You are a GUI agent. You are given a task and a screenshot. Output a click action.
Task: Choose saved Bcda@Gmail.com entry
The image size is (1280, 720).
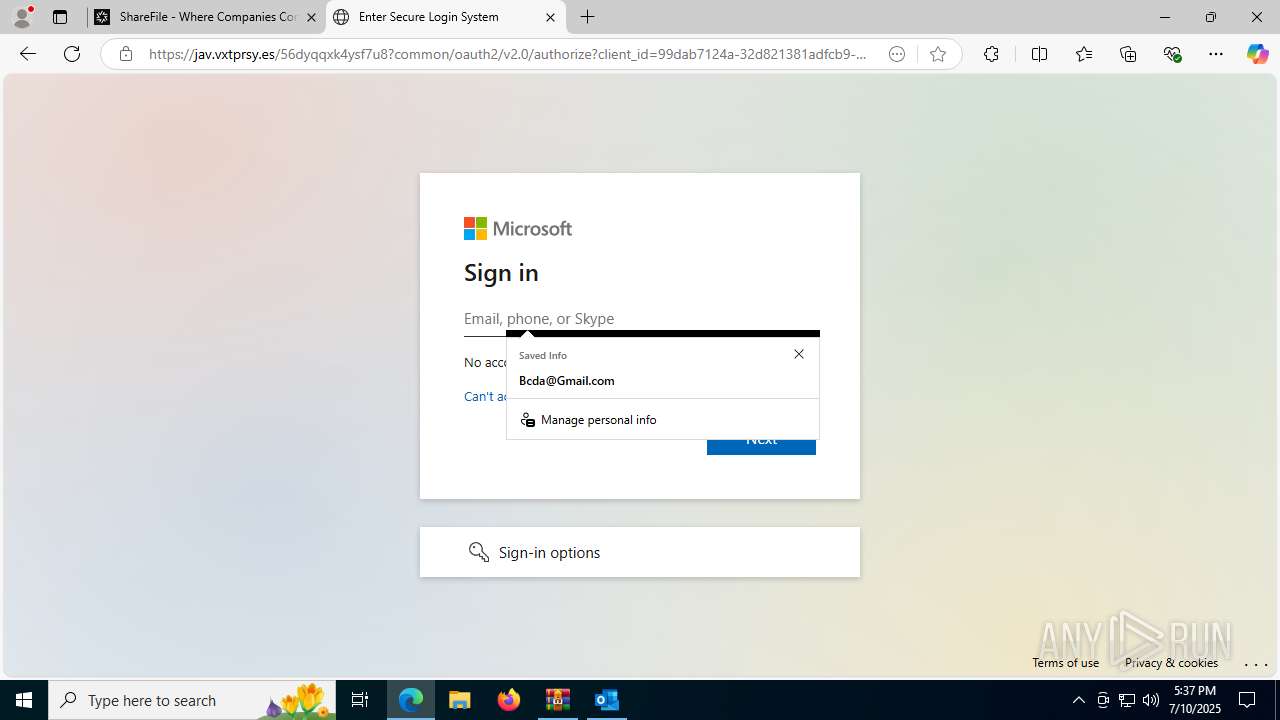(x=663, y=381)
